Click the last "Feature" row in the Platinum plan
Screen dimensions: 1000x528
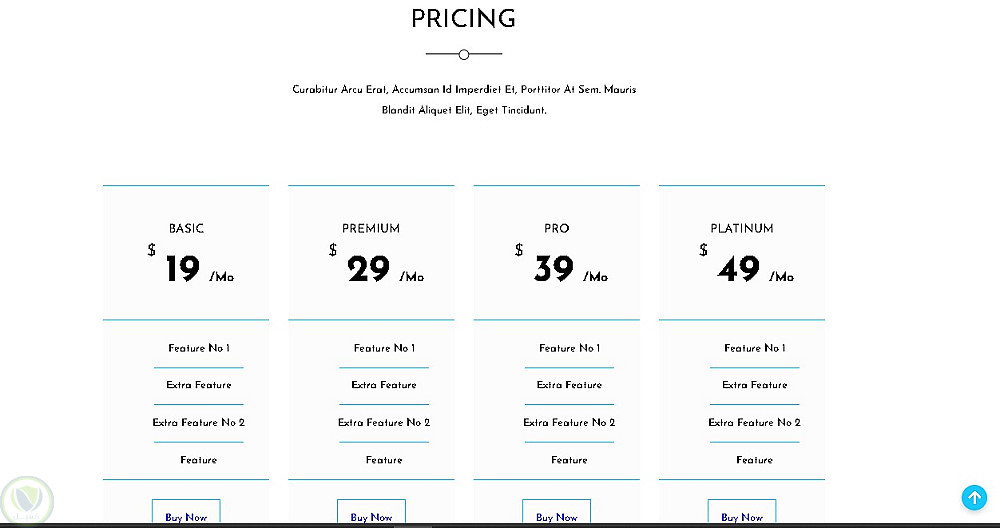click(x=755, y=460)
